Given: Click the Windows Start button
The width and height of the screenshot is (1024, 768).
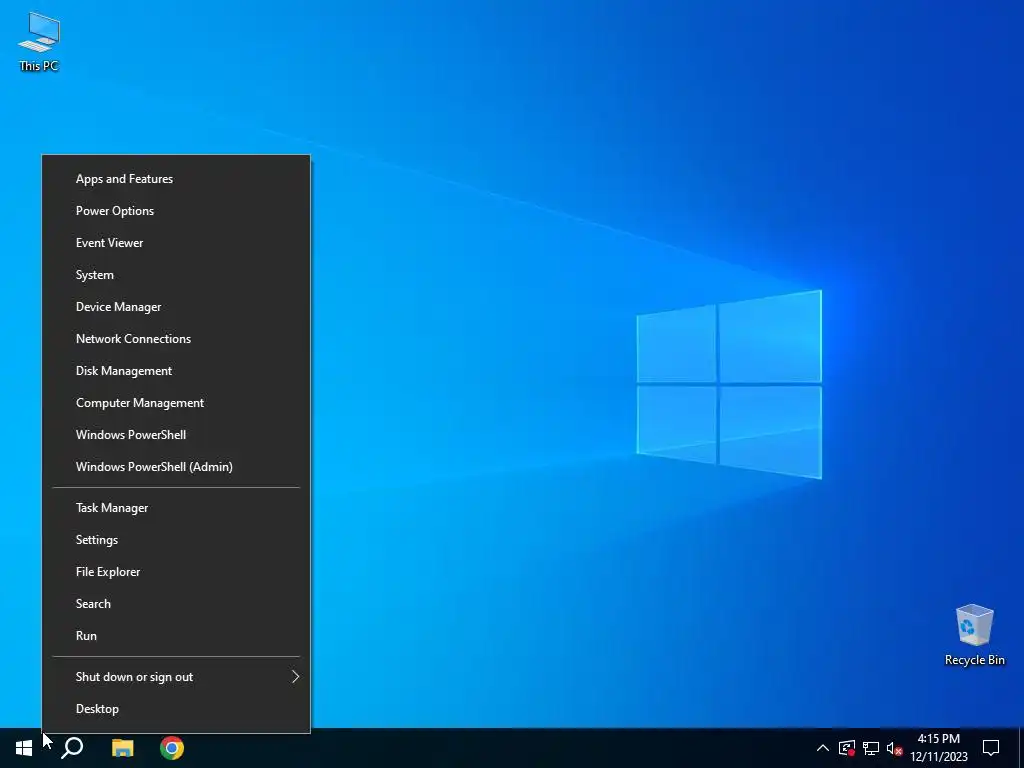Looking at the screenshot, I should [x=24, y=748].
